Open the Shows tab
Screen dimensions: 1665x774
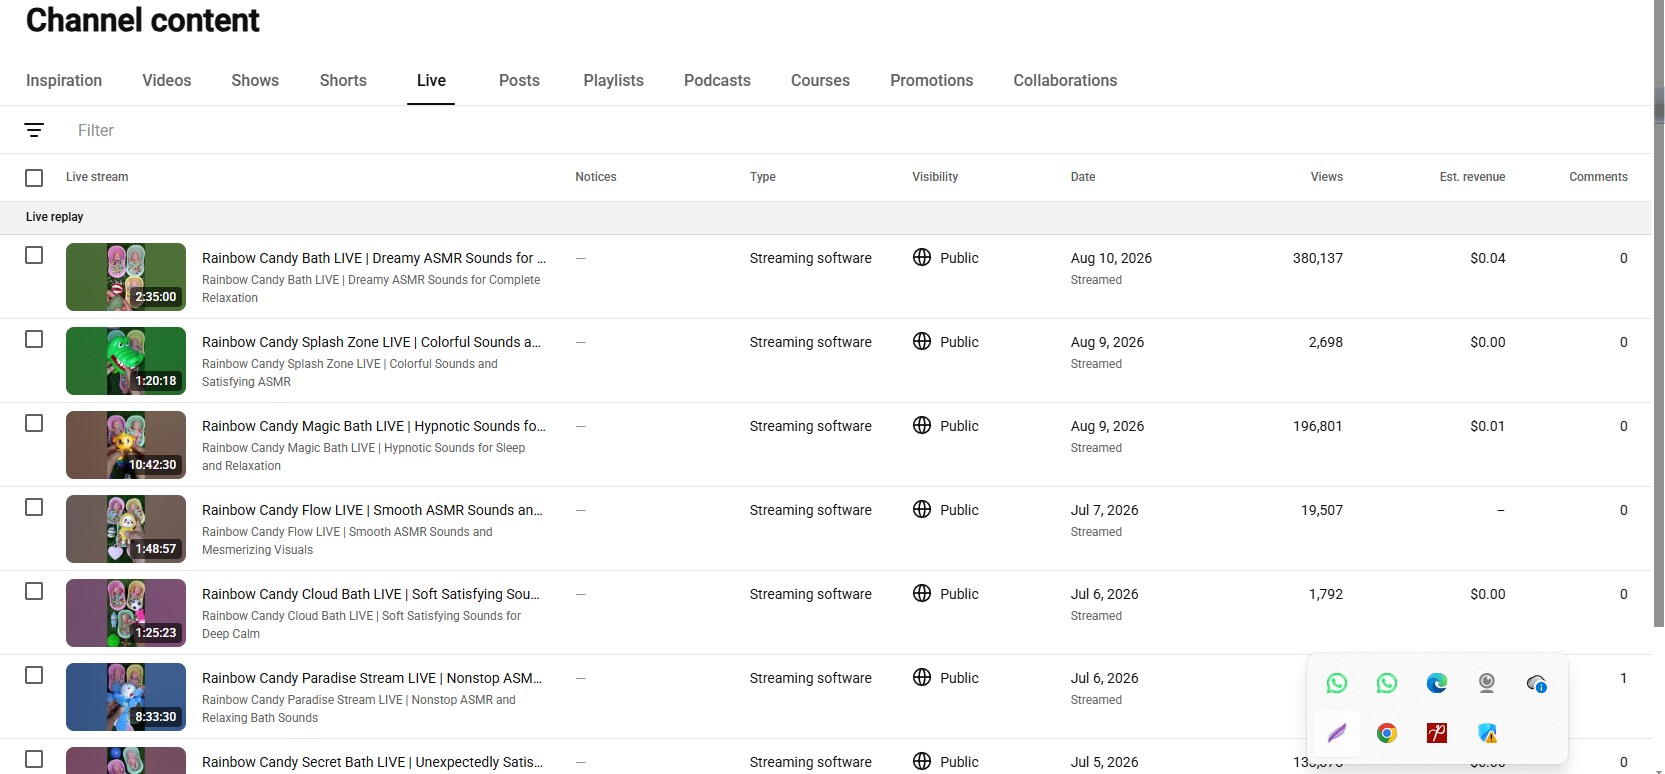(x=255, y=80)
